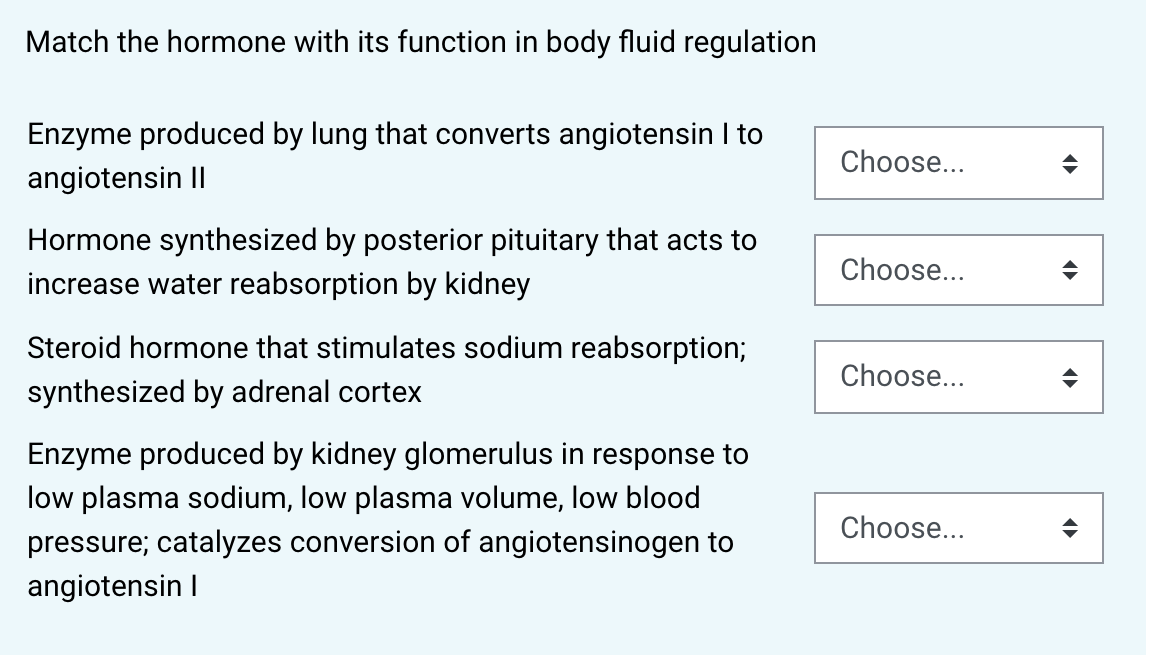Image resolution: width=1154 pixels, height=655 pixels.
Task: Click the arrow icon for kidney glomerulus enzyme
Action: [x=1069, y=528]
